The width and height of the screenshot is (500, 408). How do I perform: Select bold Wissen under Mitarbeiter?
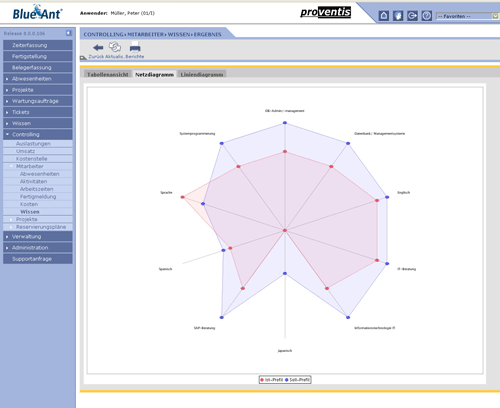click(38, 212)
